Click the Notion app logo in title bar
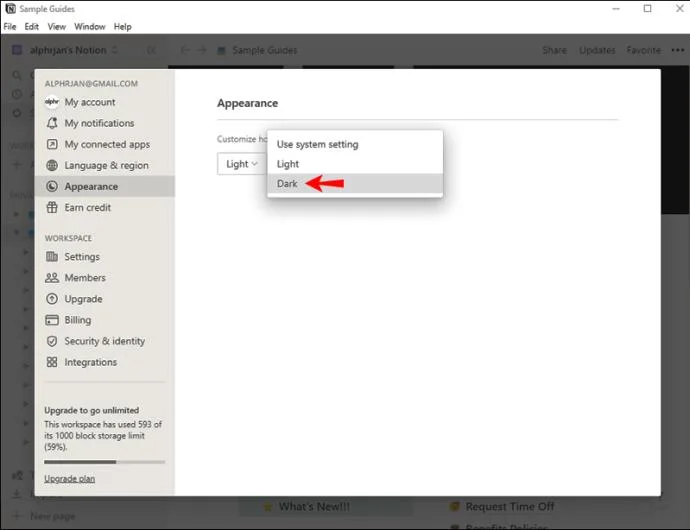The width and height of the screenshot is (690, 530). coord(11,8)
